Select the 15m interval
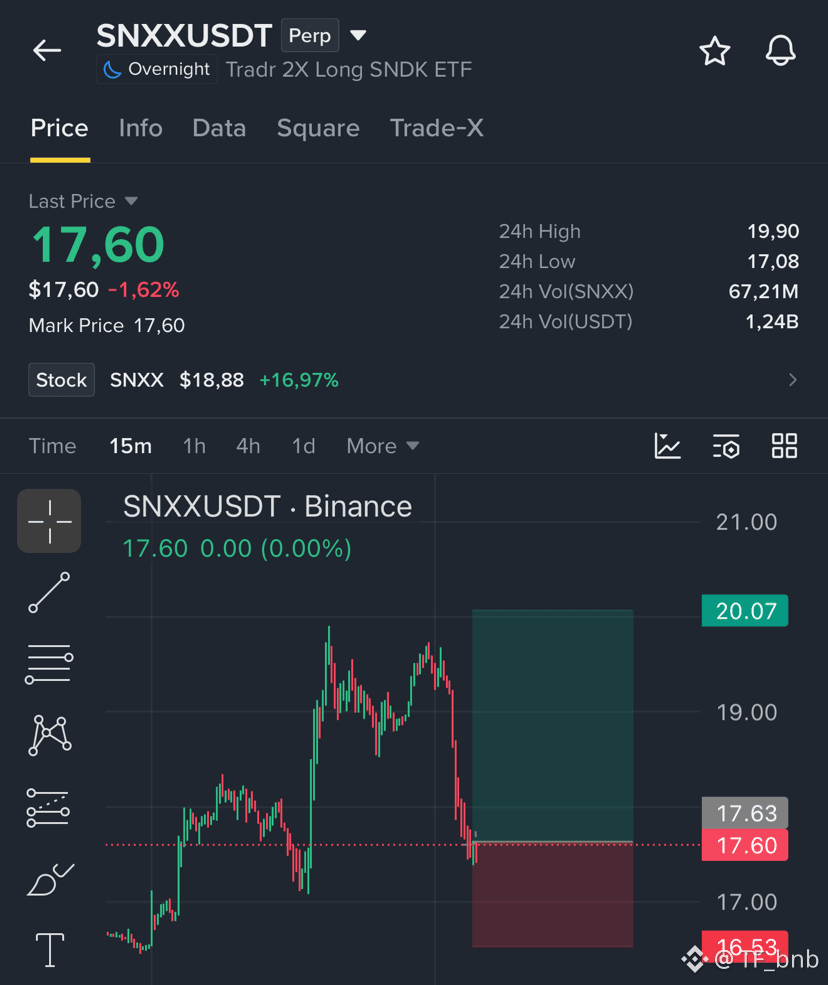 pyautogui.click(x=131, y=446)
